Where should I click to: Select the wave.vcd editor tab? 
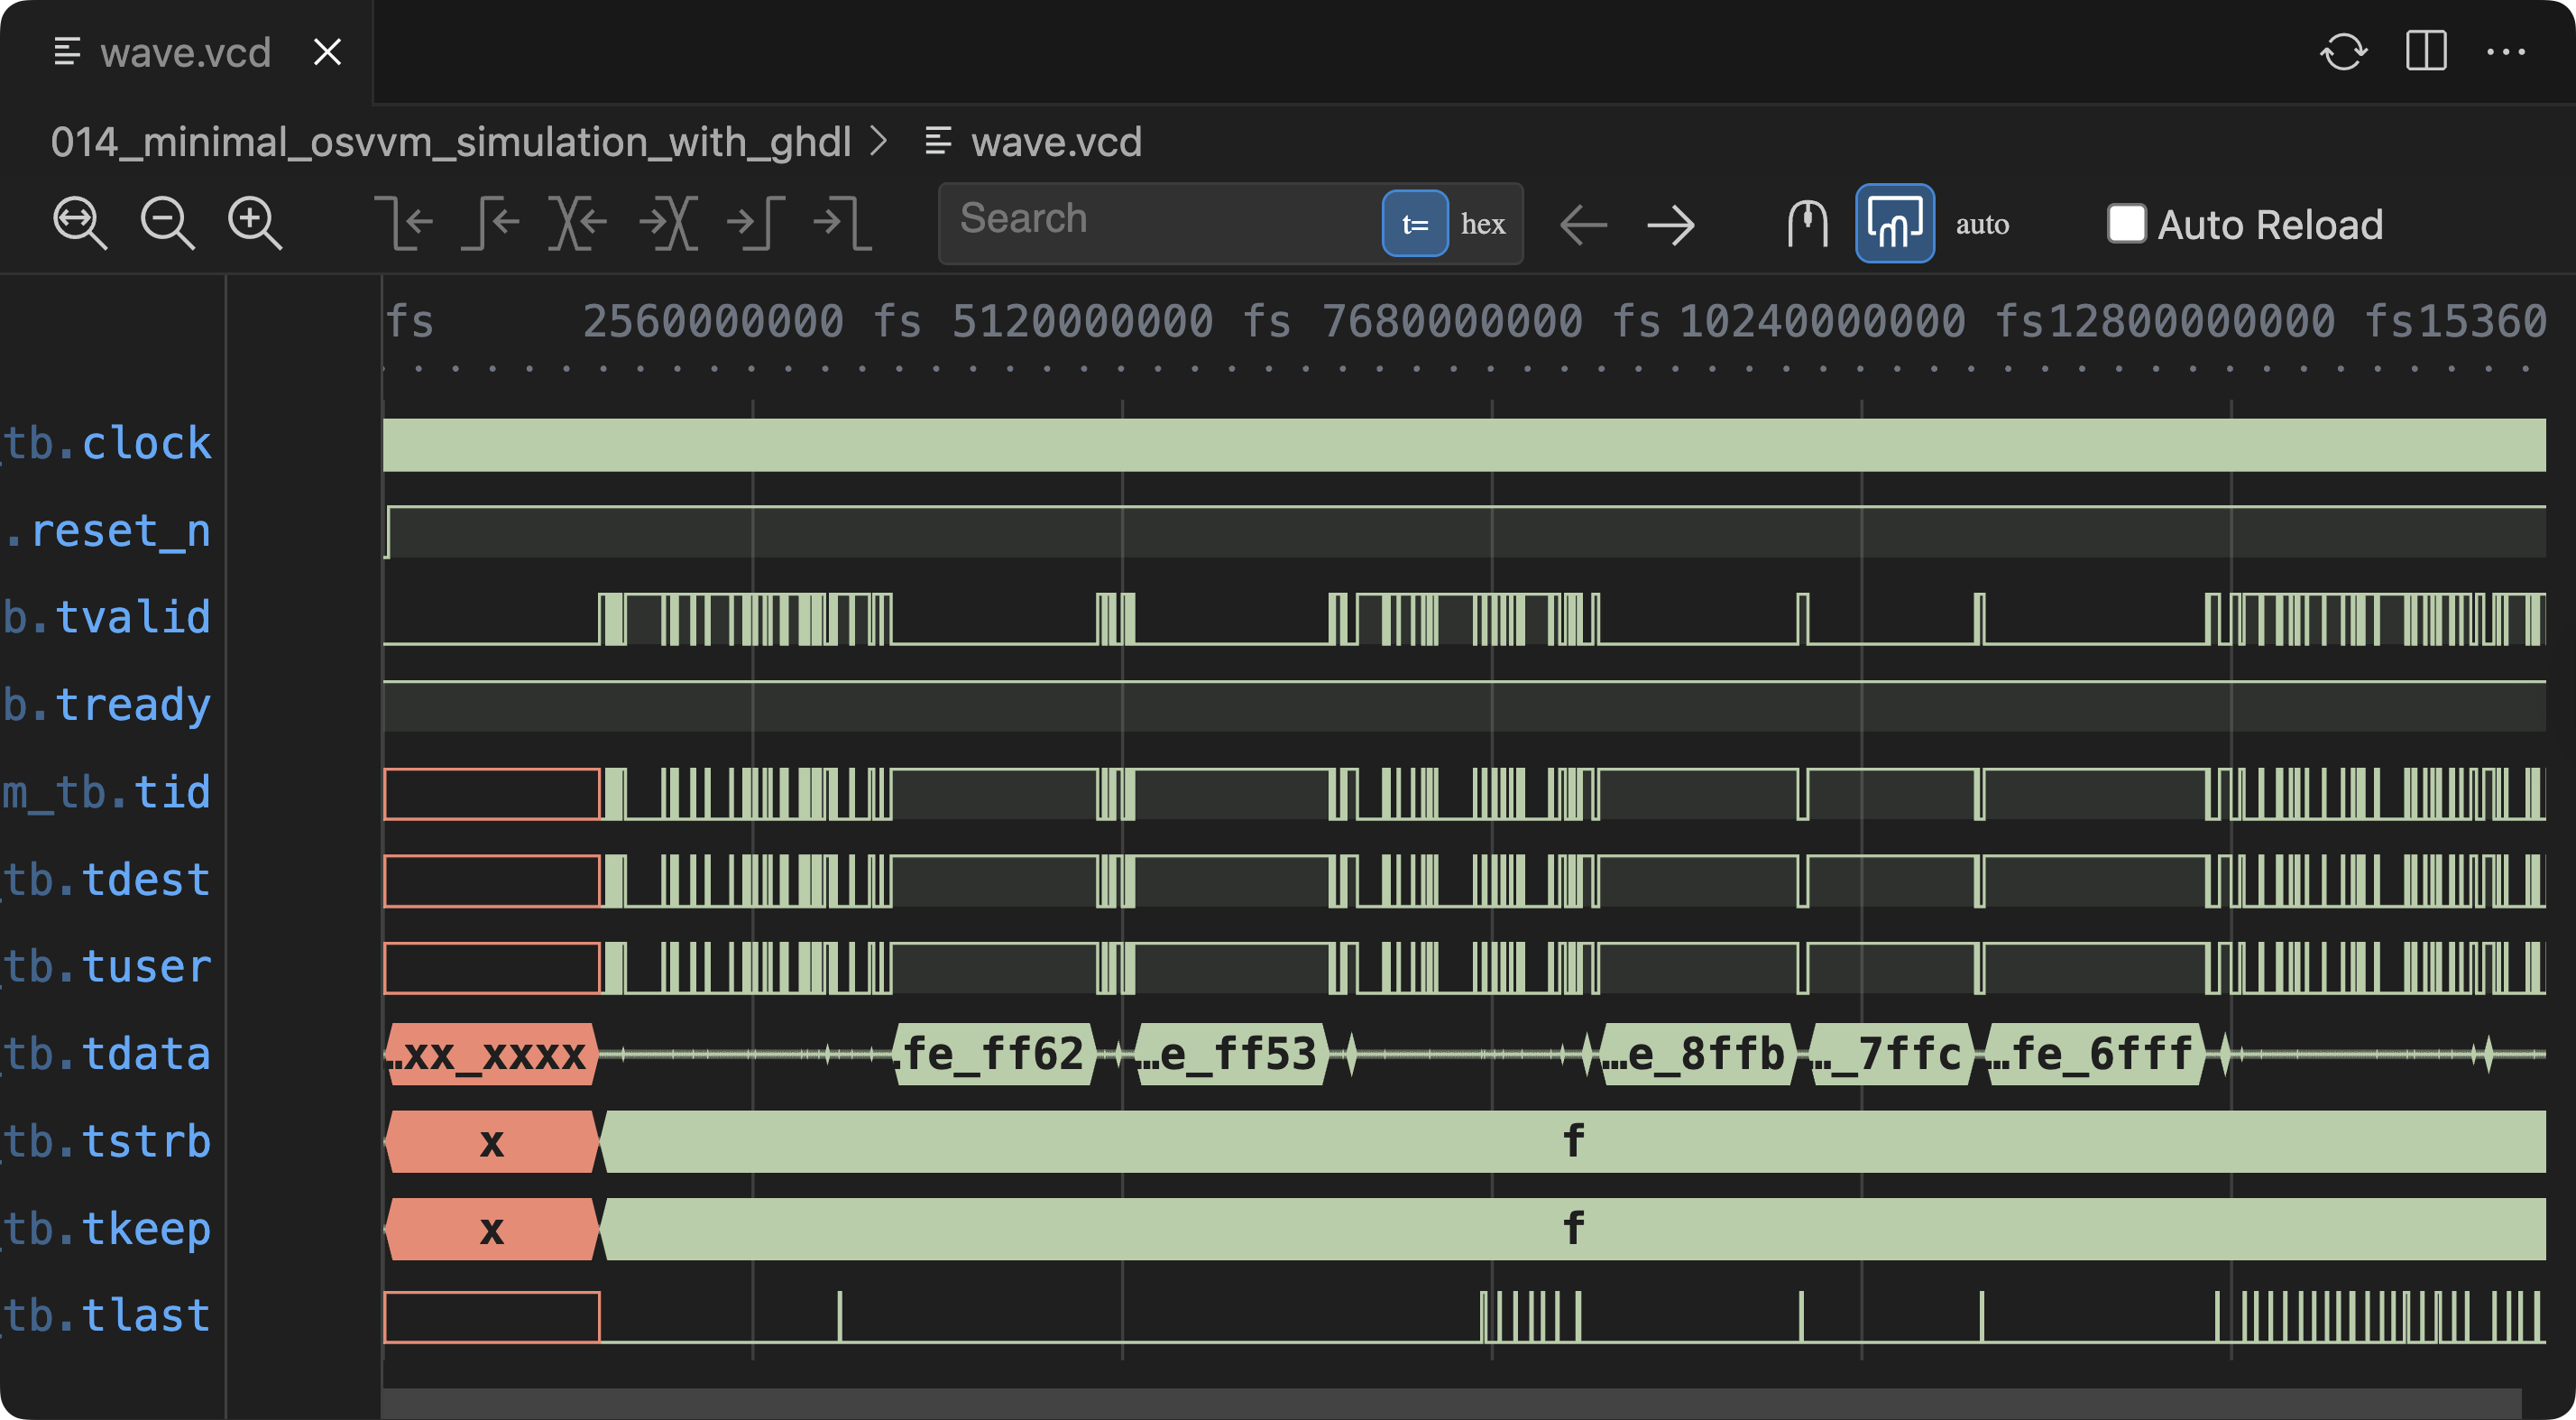(186, 52)
